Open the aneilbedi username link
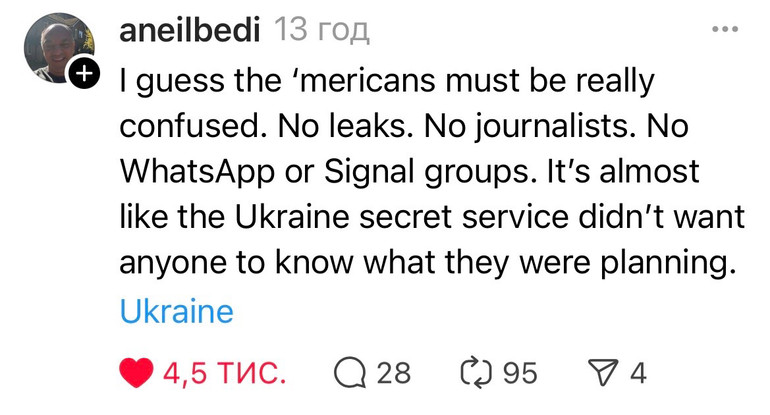Viewport: 770px width, 415px height. (x=190, y=30)
